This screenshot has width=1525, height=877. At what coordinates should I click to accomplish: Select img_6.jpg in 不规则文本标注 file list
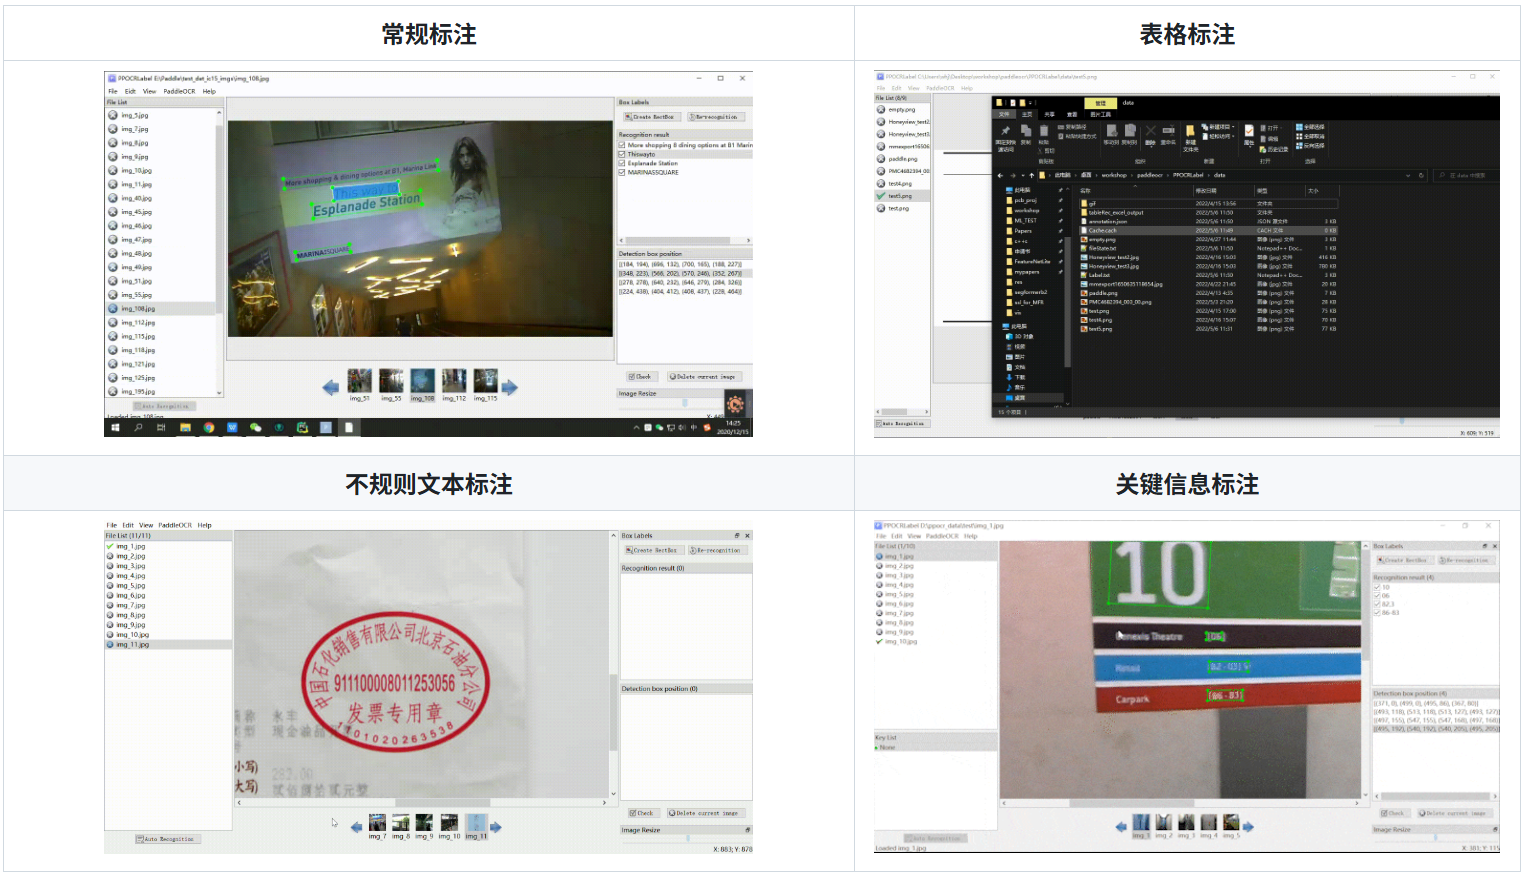click(x=130, y=596)
